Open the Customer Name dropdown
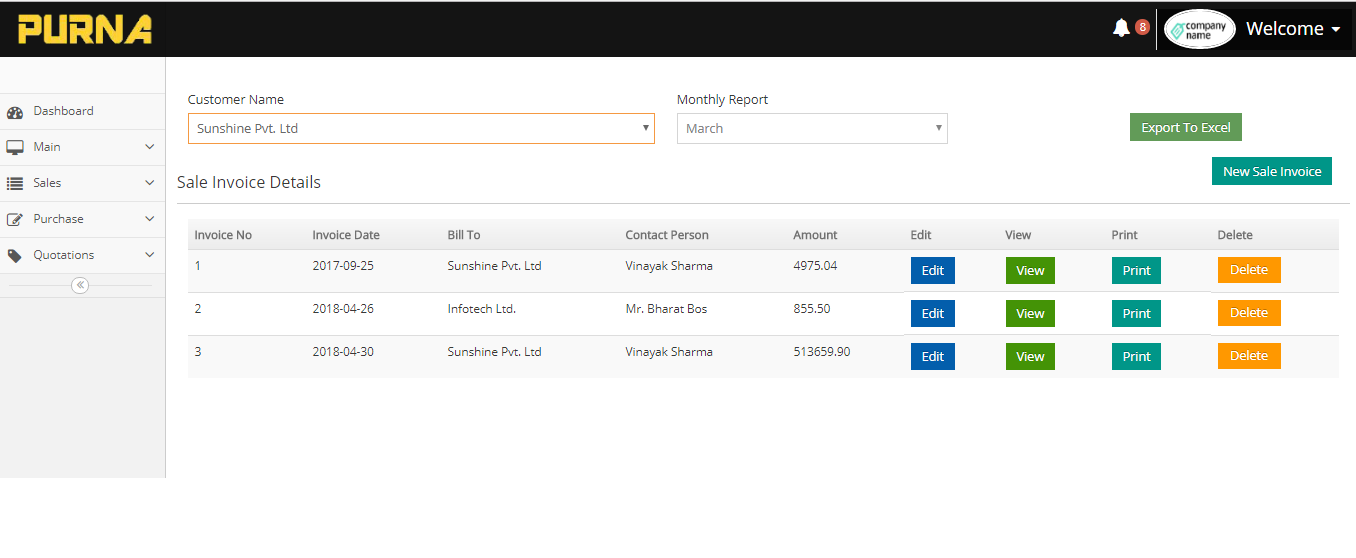Image resolution: width=1356 pixels, height=558 pixels. [421, 128]
